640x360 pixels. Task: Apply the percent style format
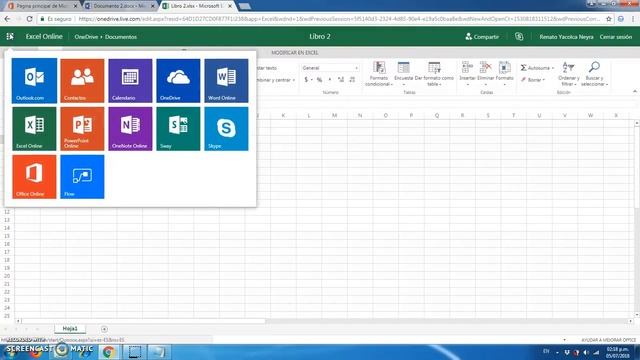click(319, 80)
